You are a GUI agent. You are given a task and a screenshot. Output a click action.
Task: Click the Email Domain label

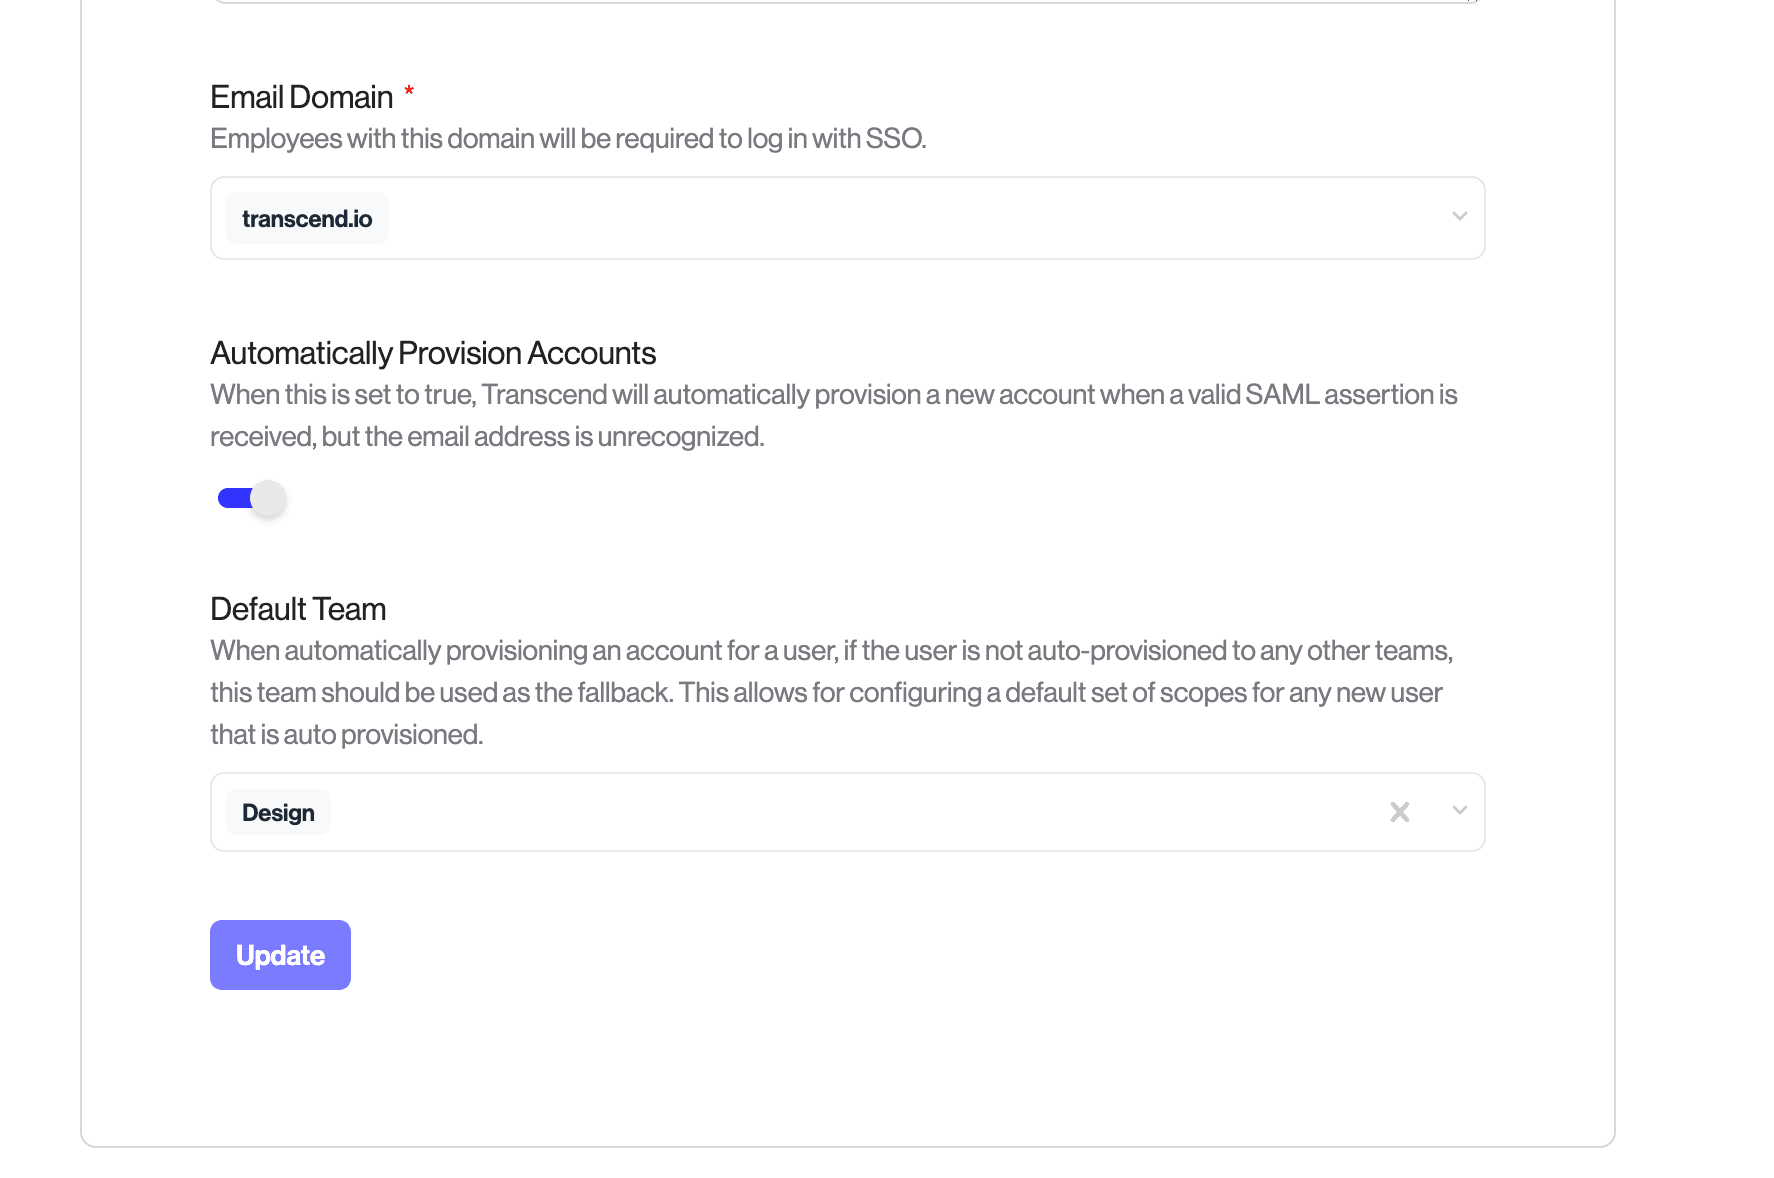click(301, 97)
